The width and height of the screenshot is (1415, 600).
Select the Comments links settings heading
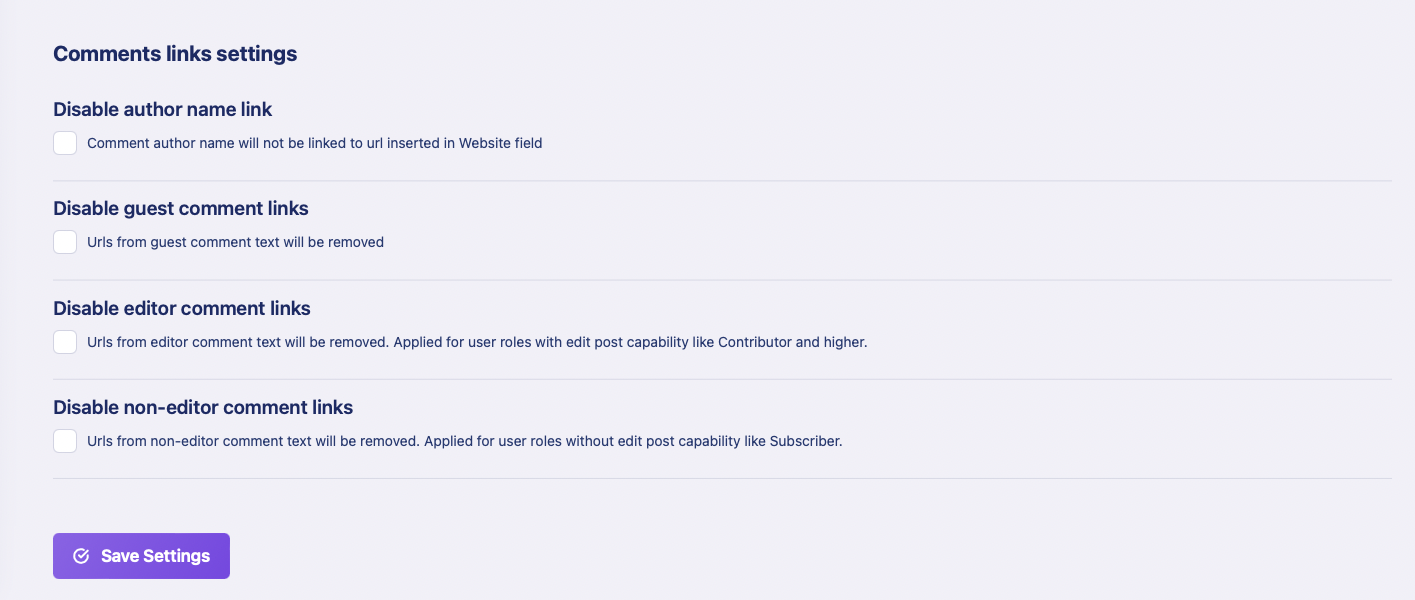tap(175, 54)
